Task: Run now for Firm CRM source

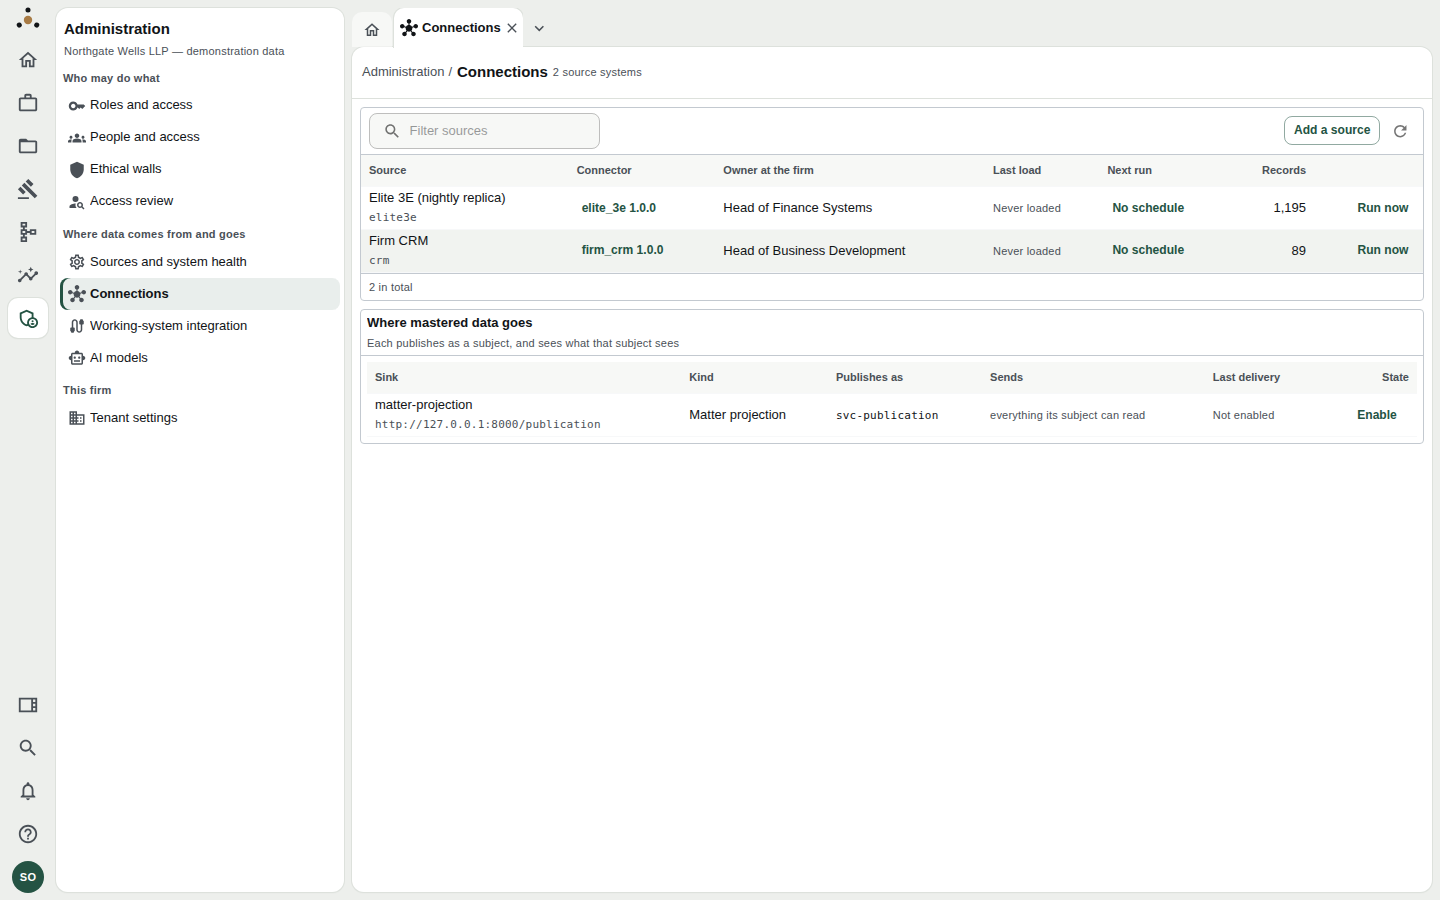Action: [x=1383, y=250]
